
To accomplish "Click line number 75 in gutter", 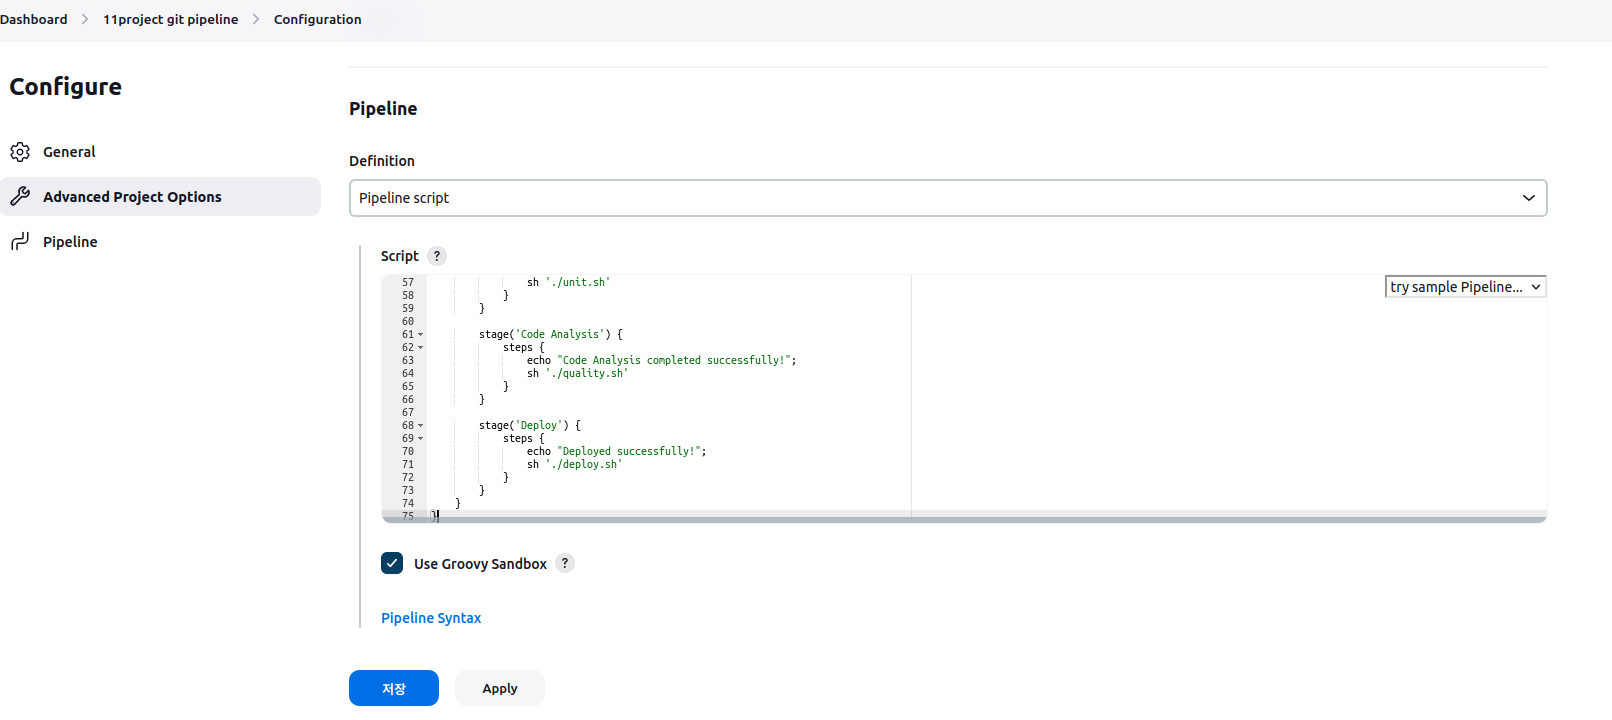I will tap(408, 516).
